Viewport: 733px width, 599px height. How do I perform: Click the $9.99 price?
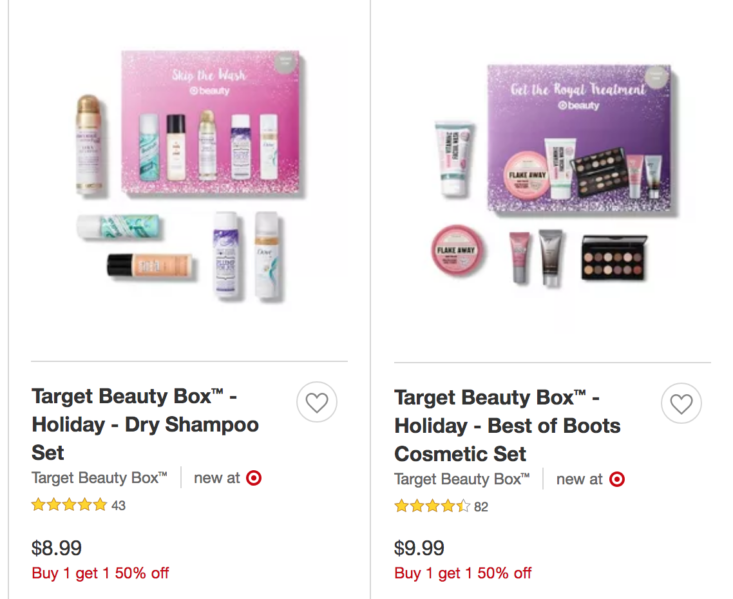coord(419,548)
